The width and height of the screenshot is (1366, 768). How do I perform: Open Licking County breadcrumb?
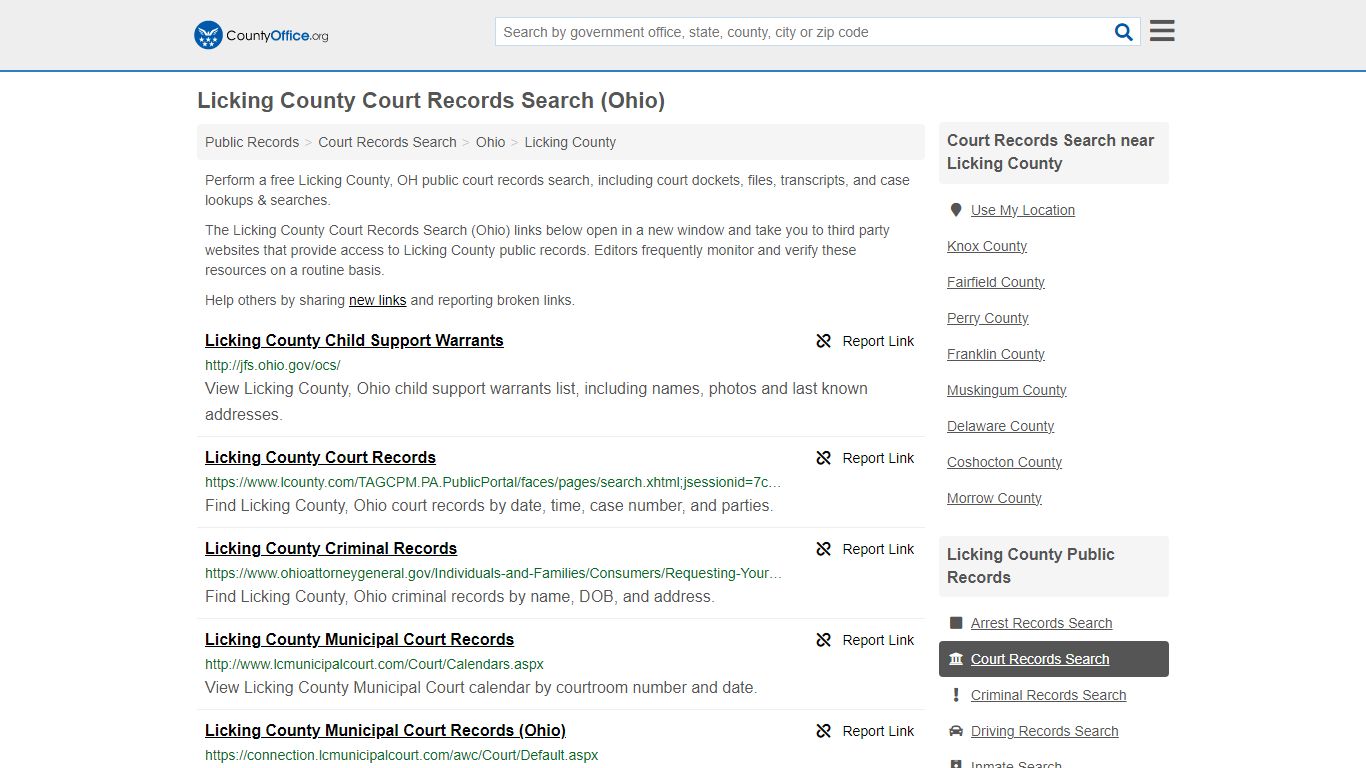570,142
